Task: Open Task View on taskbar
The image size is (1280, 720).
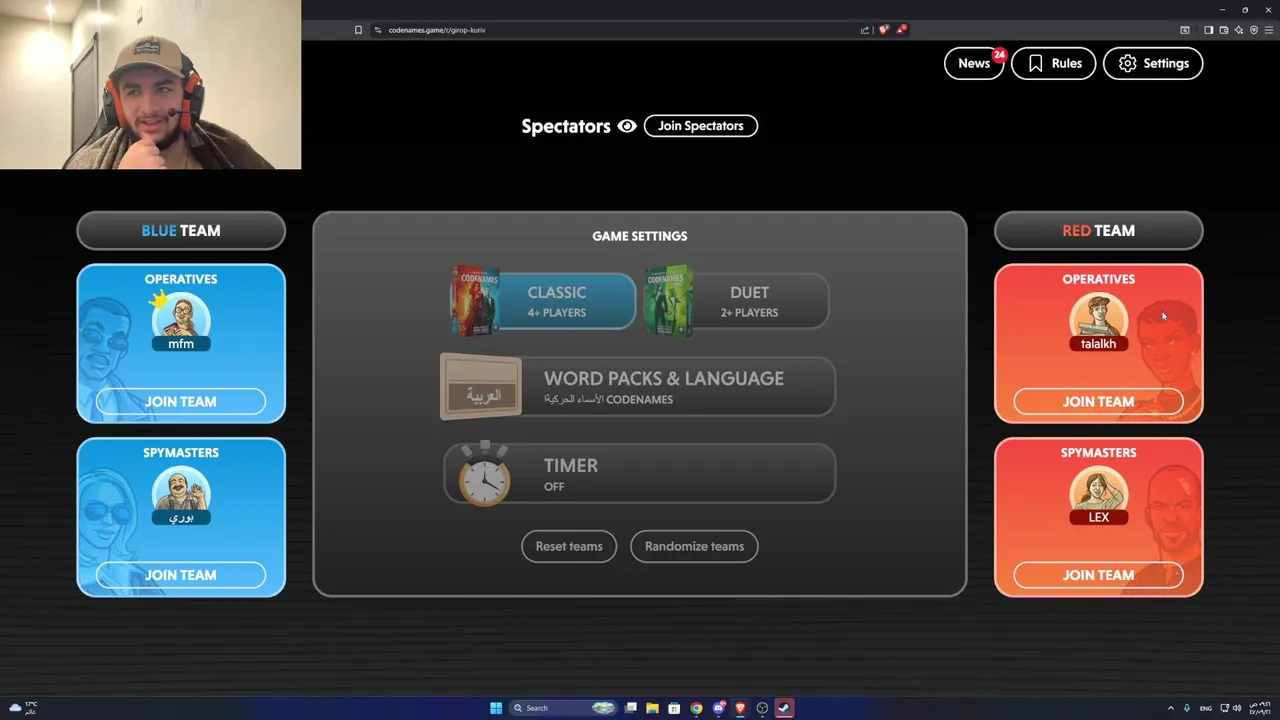Action: point(631,708)
